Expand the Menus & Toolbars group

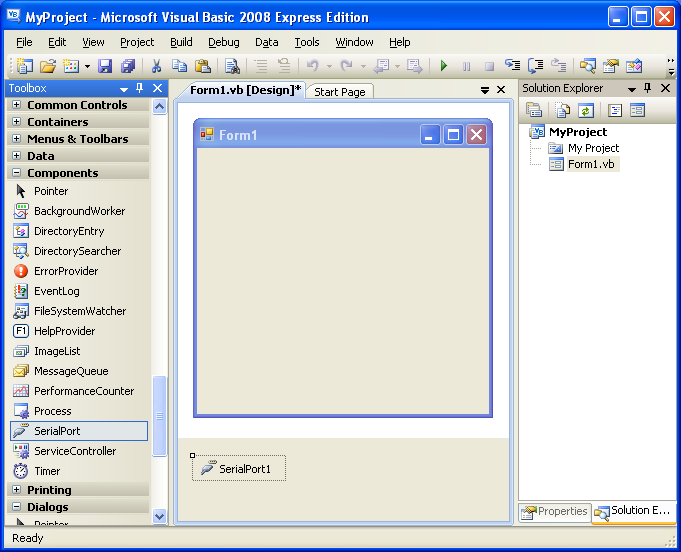pyautogui.click(x=17, y=139)
